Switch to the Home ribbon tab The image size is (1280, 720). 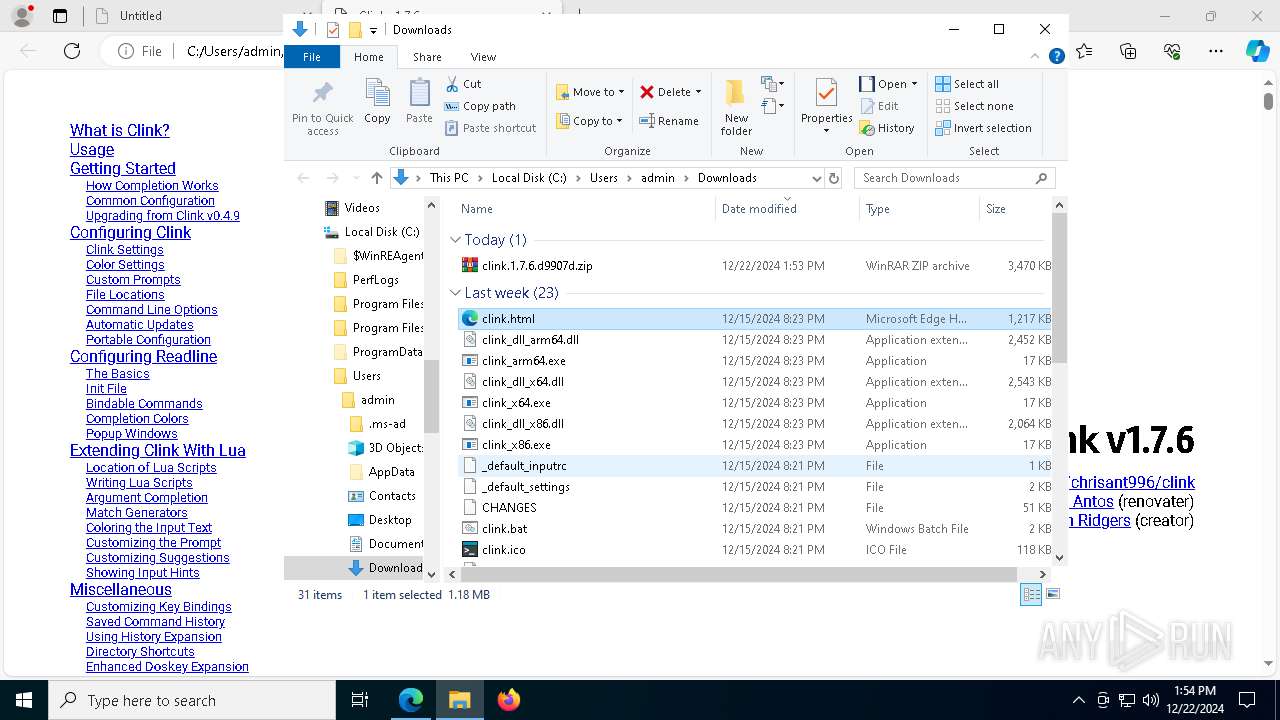click(x=368, y=57)
